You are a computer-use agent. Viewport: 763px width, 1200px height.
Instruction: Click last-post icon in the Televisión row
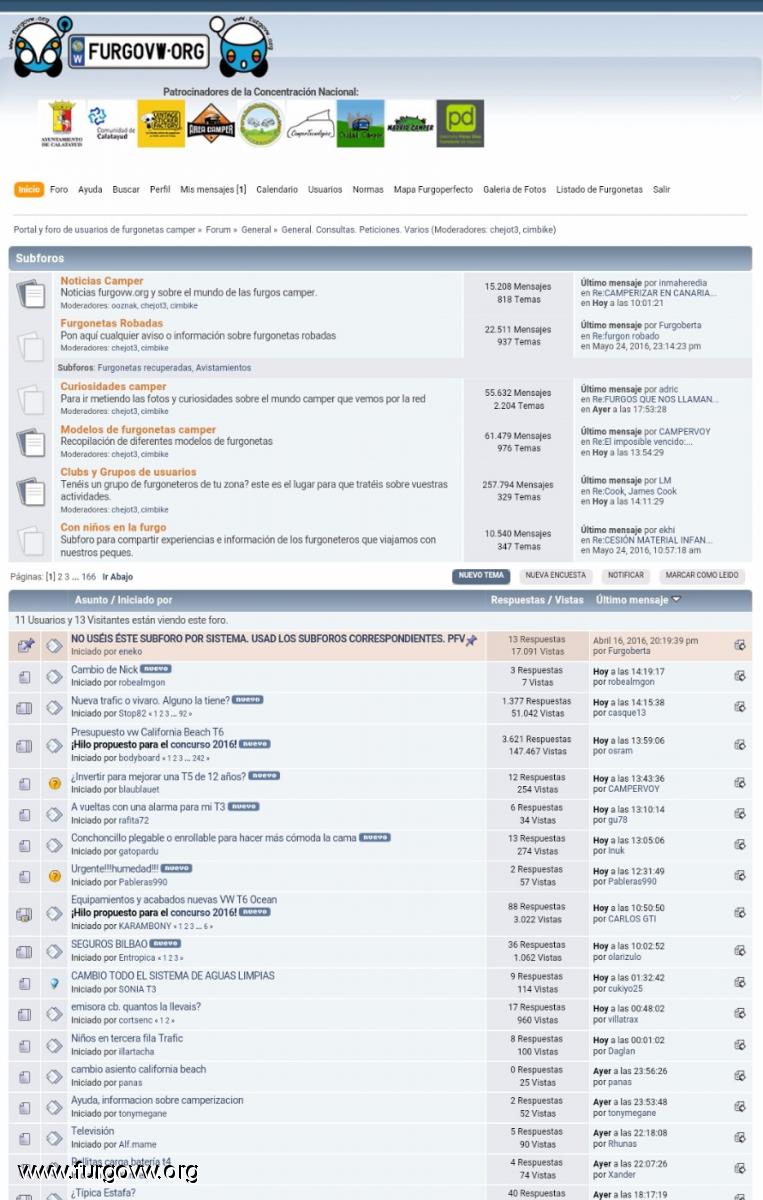pyautogui.click(x=740, y=1138)
